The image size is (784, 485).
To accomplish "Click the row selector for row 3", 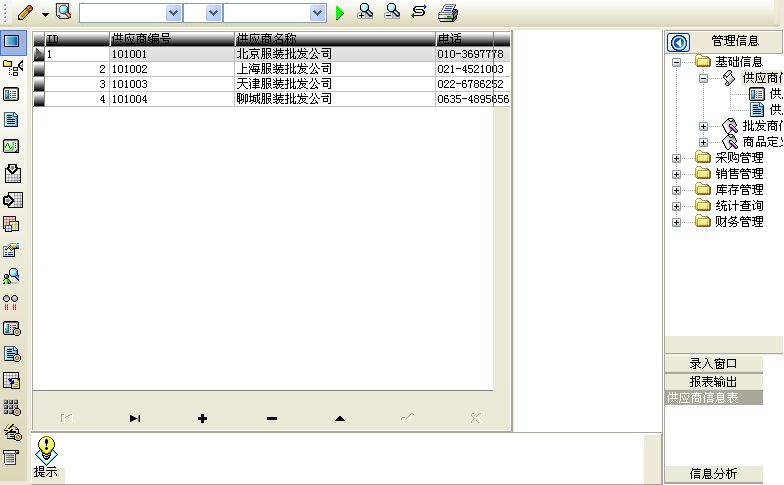I will pos(39,84).
